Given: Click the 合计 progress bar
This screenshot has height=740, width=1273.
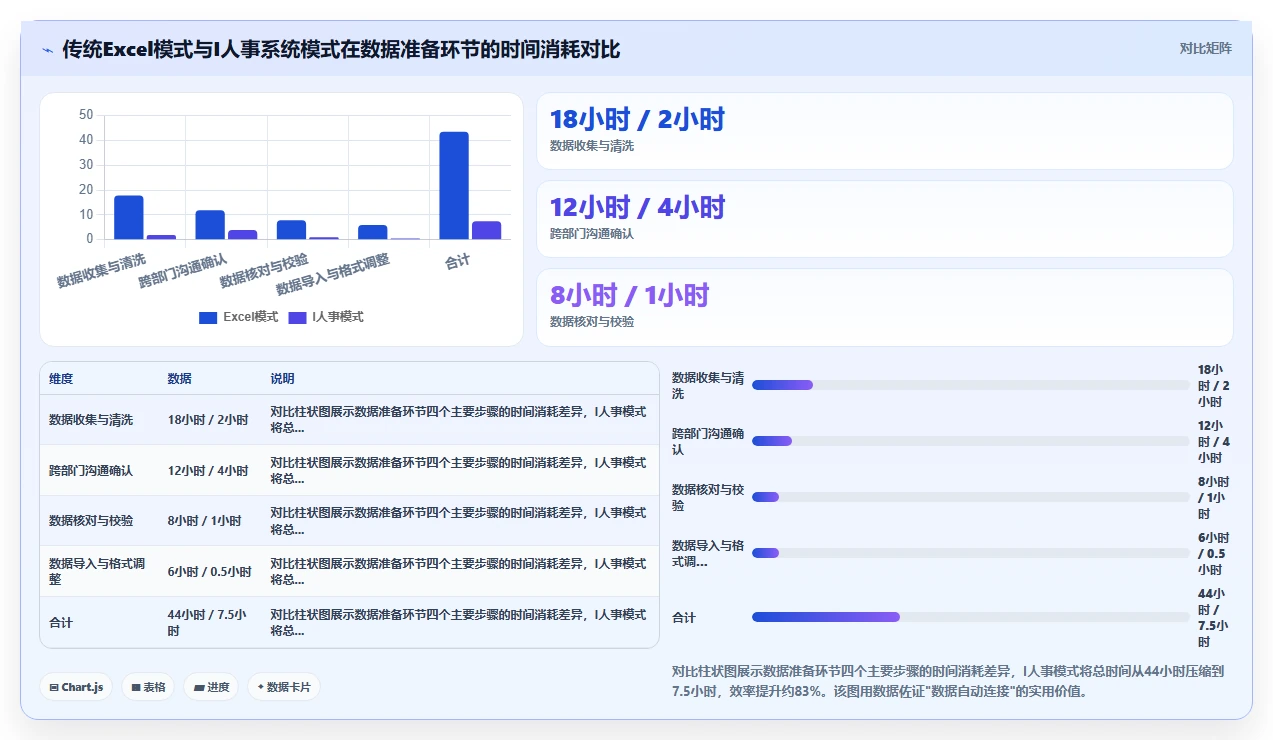Looking at the screenshot, I should coord(970,617).
